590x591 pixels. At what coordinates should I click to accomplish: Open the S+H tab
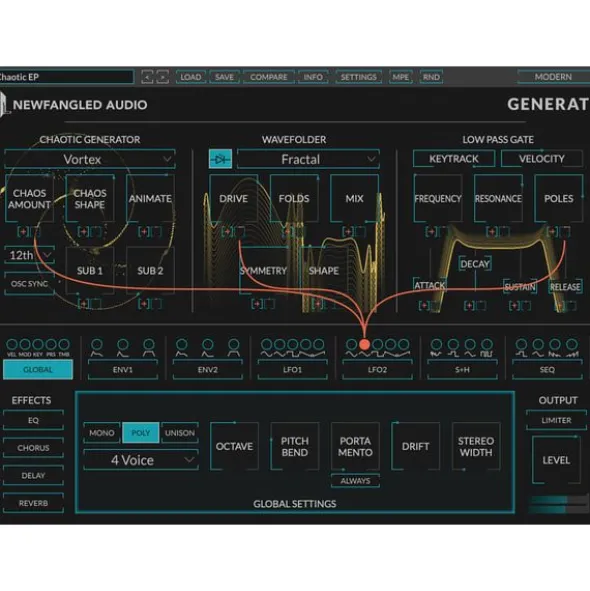coord(462,369)
